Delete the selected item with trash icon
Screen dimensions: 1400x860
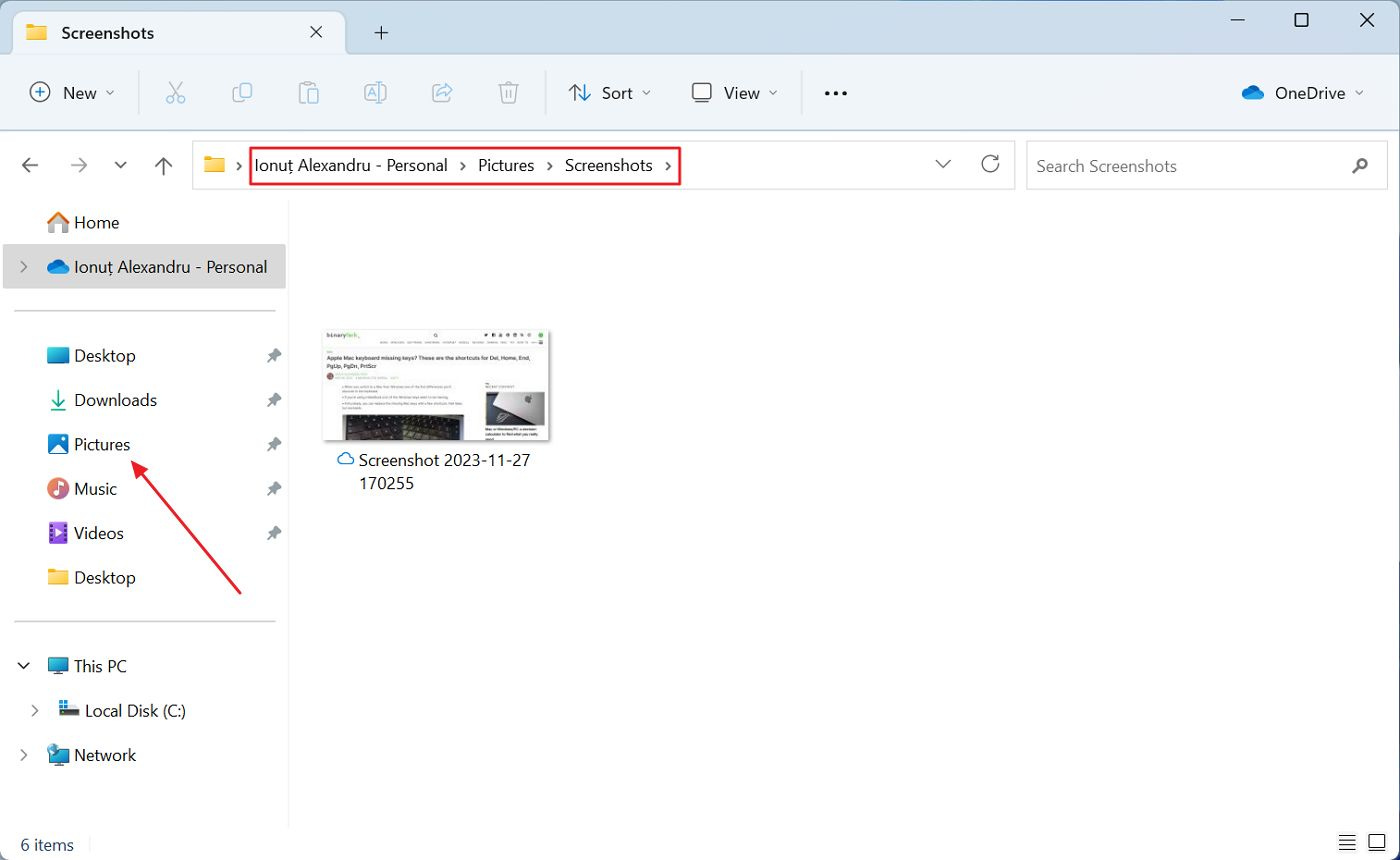coord(508,92)
